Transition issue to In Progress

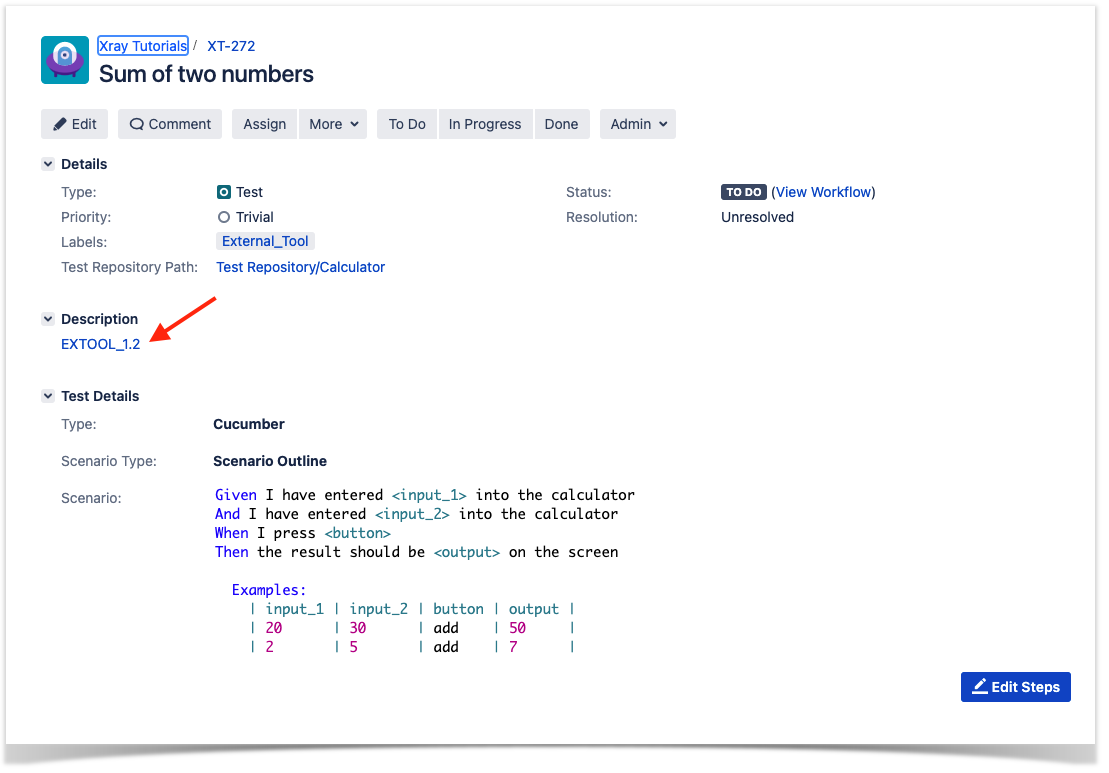point(485,124)
